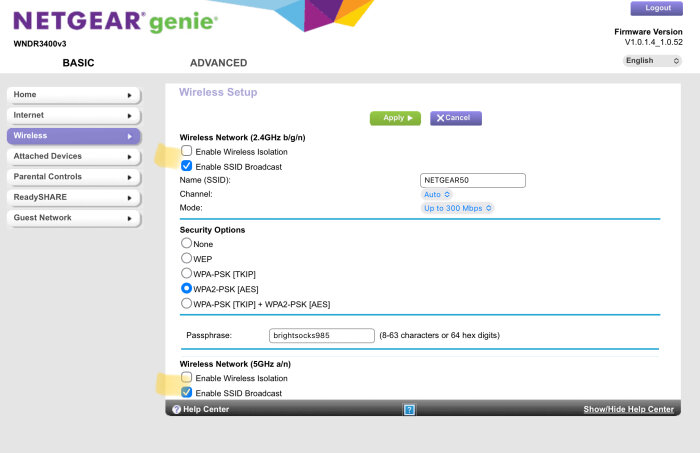The height and width of the screenshot is (453, 700).
Task: Select the WEP security option
Action: coord(186,258)
